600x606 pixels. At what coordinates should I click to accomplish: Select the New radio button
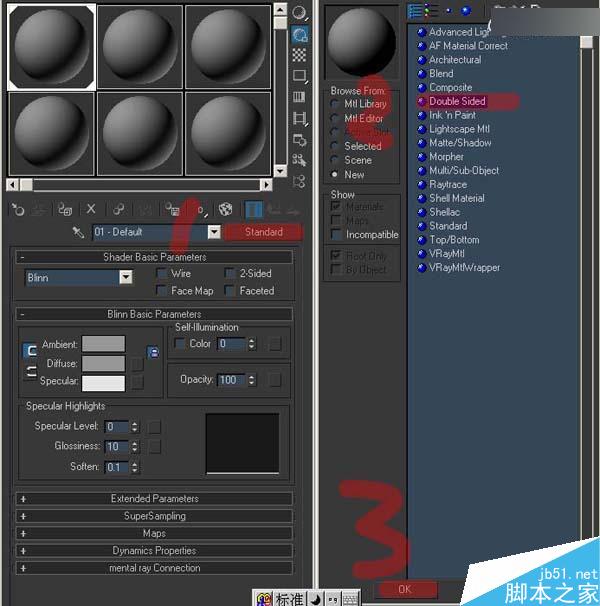(x=334, y=174)
